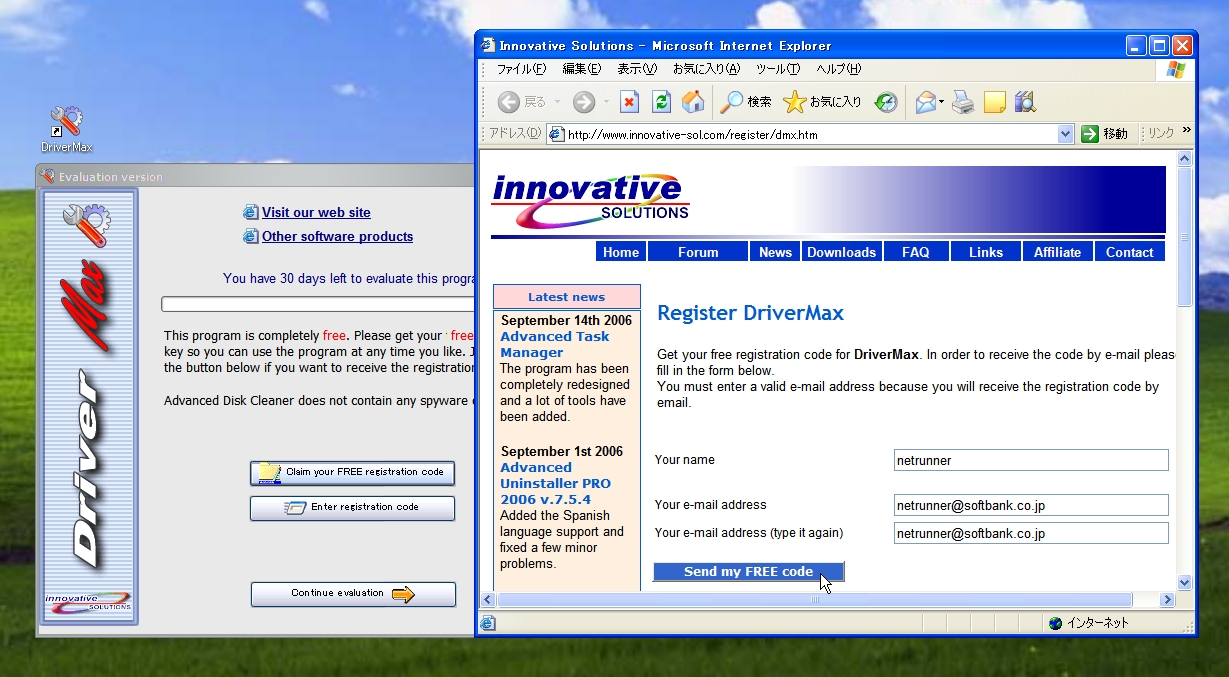Viewport: 1229px width, 677px height.
Task: Open the Links navigation tab
Action: 986,252
